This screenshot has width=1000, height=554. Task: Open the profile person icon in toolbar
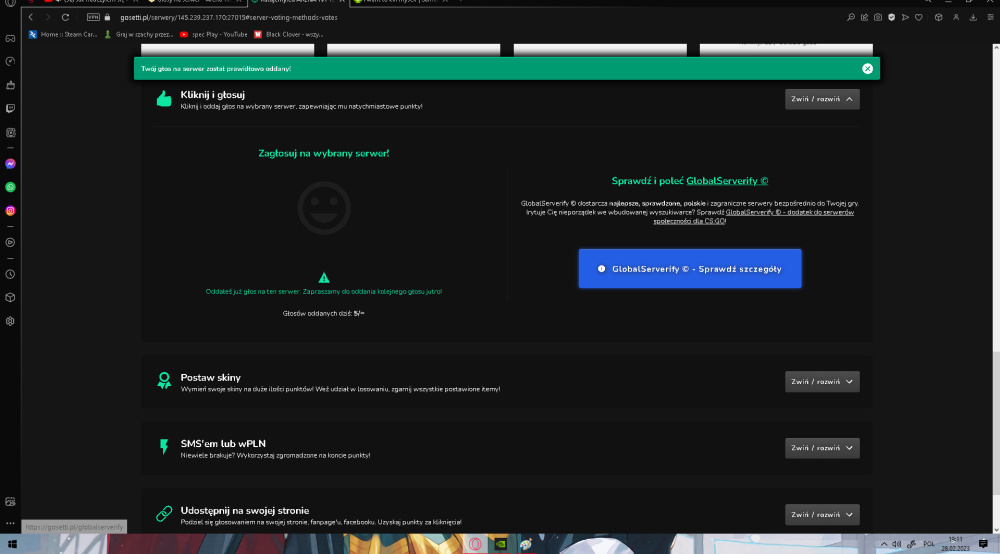(x=956, y=17)
